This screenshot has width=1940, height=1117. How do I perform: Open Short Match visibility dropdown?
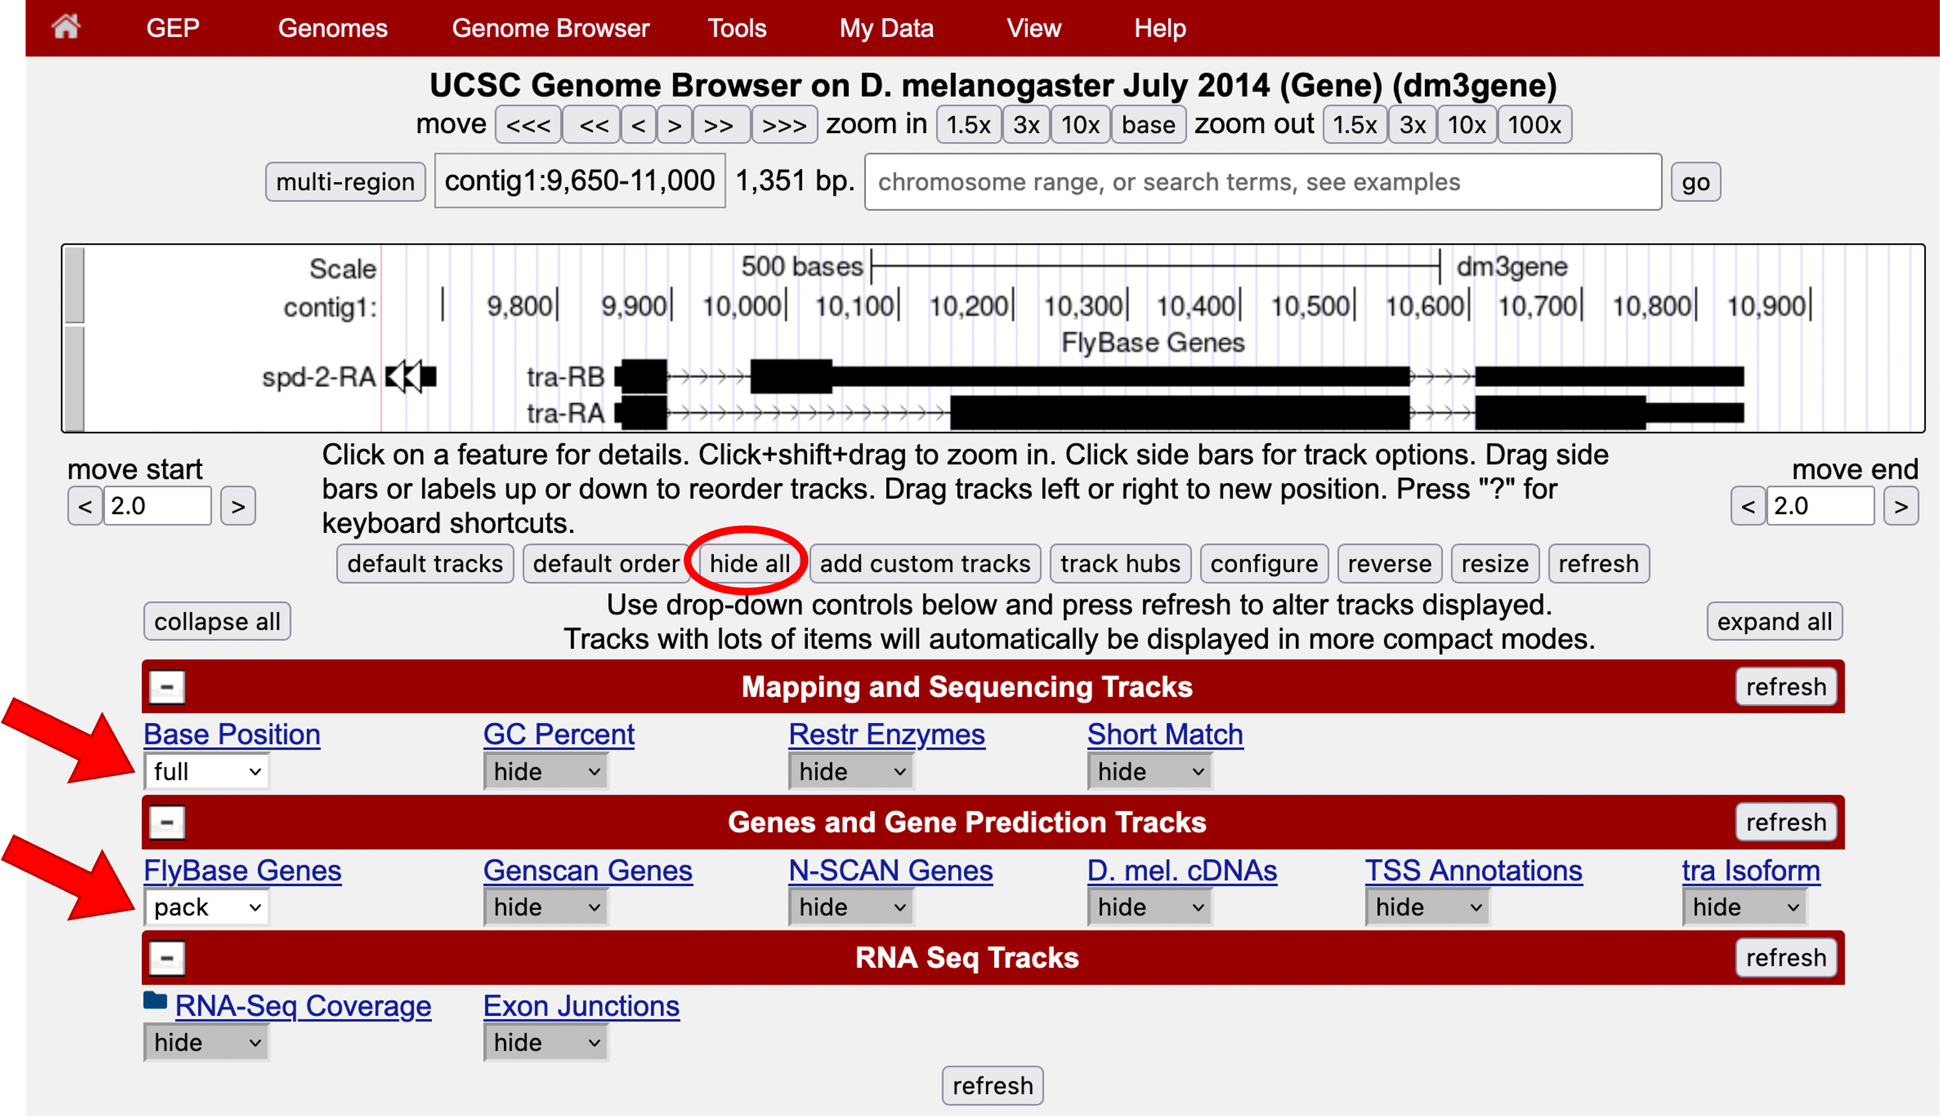click(1149, 772)
